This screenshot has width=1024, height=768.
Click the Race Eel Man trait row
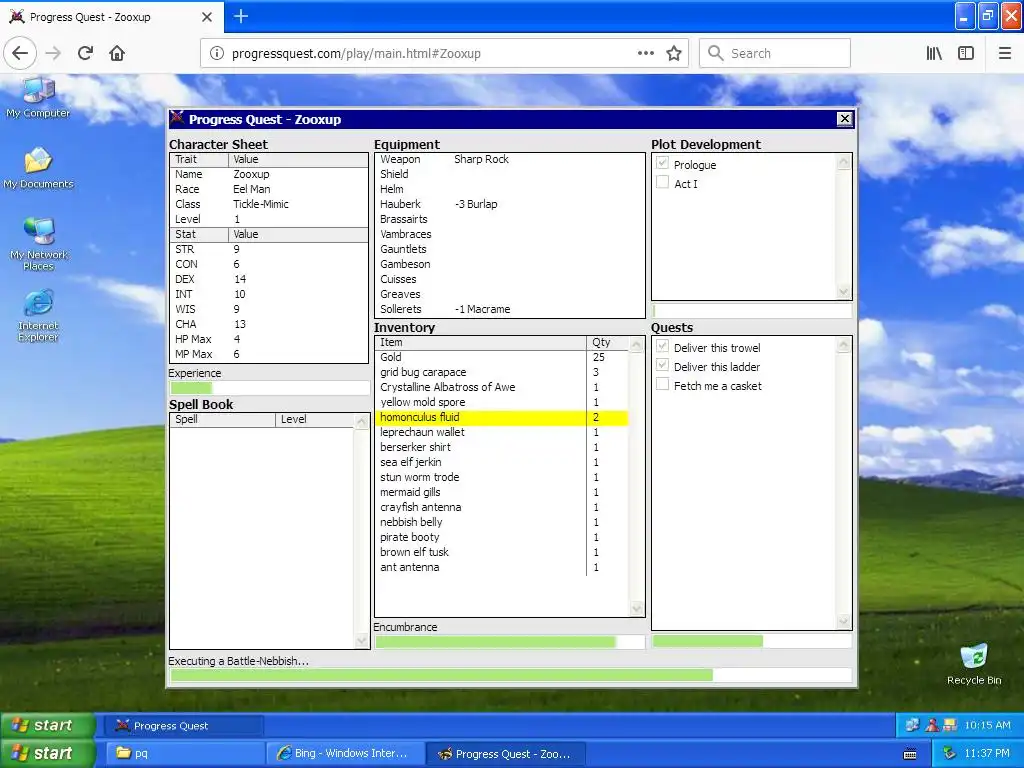269,189
